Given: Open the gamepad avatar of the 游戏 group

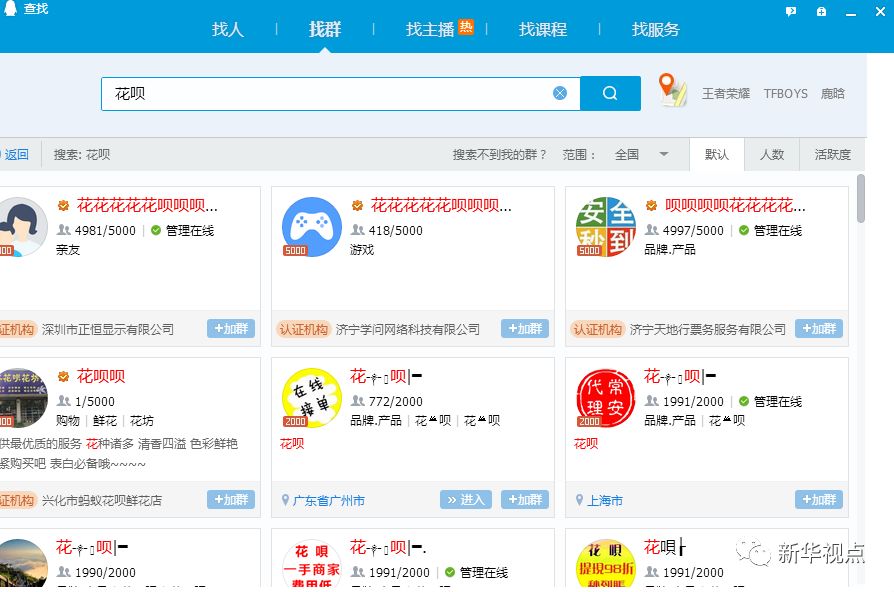Looking at the screenshot, I should [x=311, y=226].
